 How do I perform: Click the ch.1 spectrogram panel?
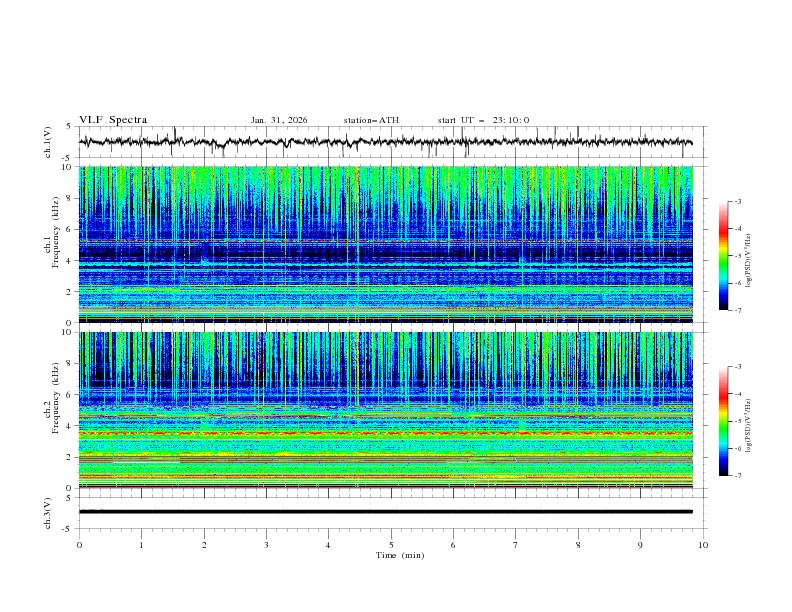[x=390, y=245]
